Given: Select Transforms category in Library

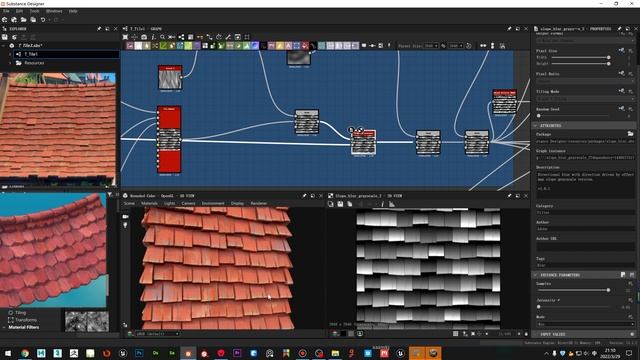Looking at the screenshot, I should 26,320.
